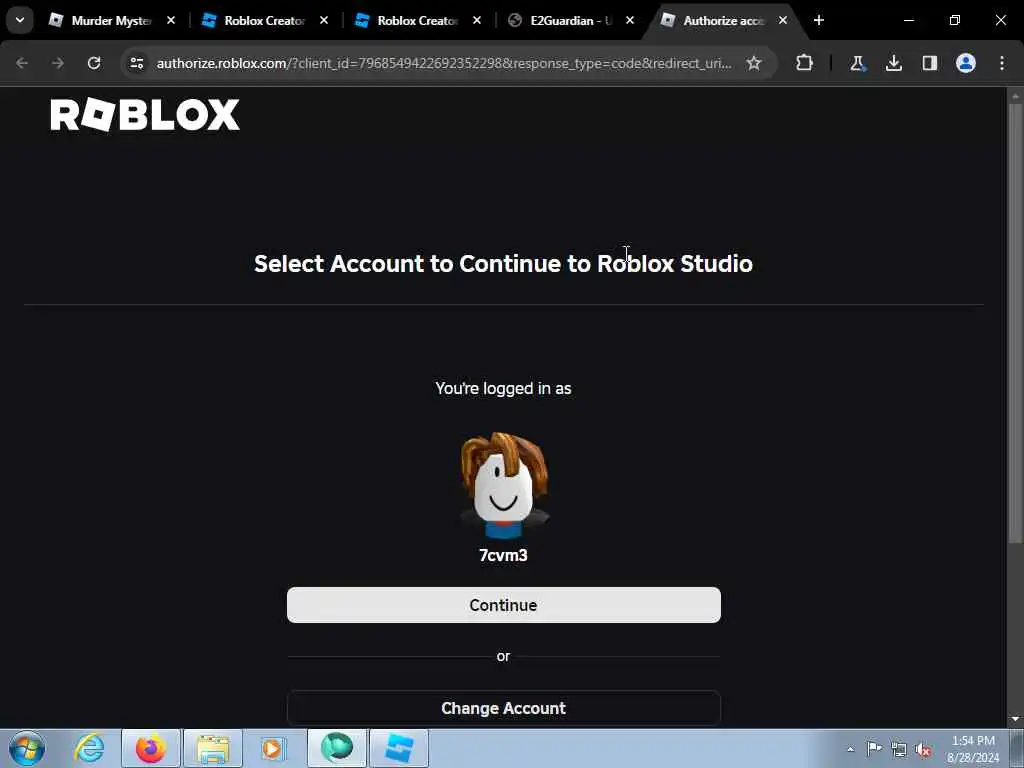The width and height of the screenshot is (1024, 768).
Task: Click the Change Account button
Action: [x=504, y=708]
